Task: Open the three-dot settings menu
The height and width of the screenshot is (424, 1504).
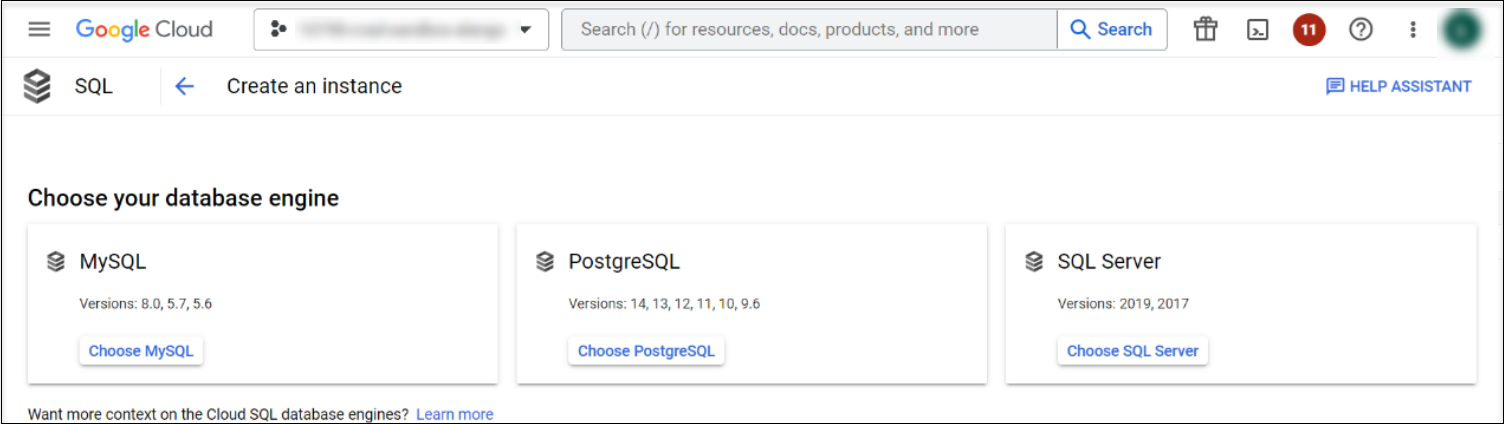Action: point(1413,29)
